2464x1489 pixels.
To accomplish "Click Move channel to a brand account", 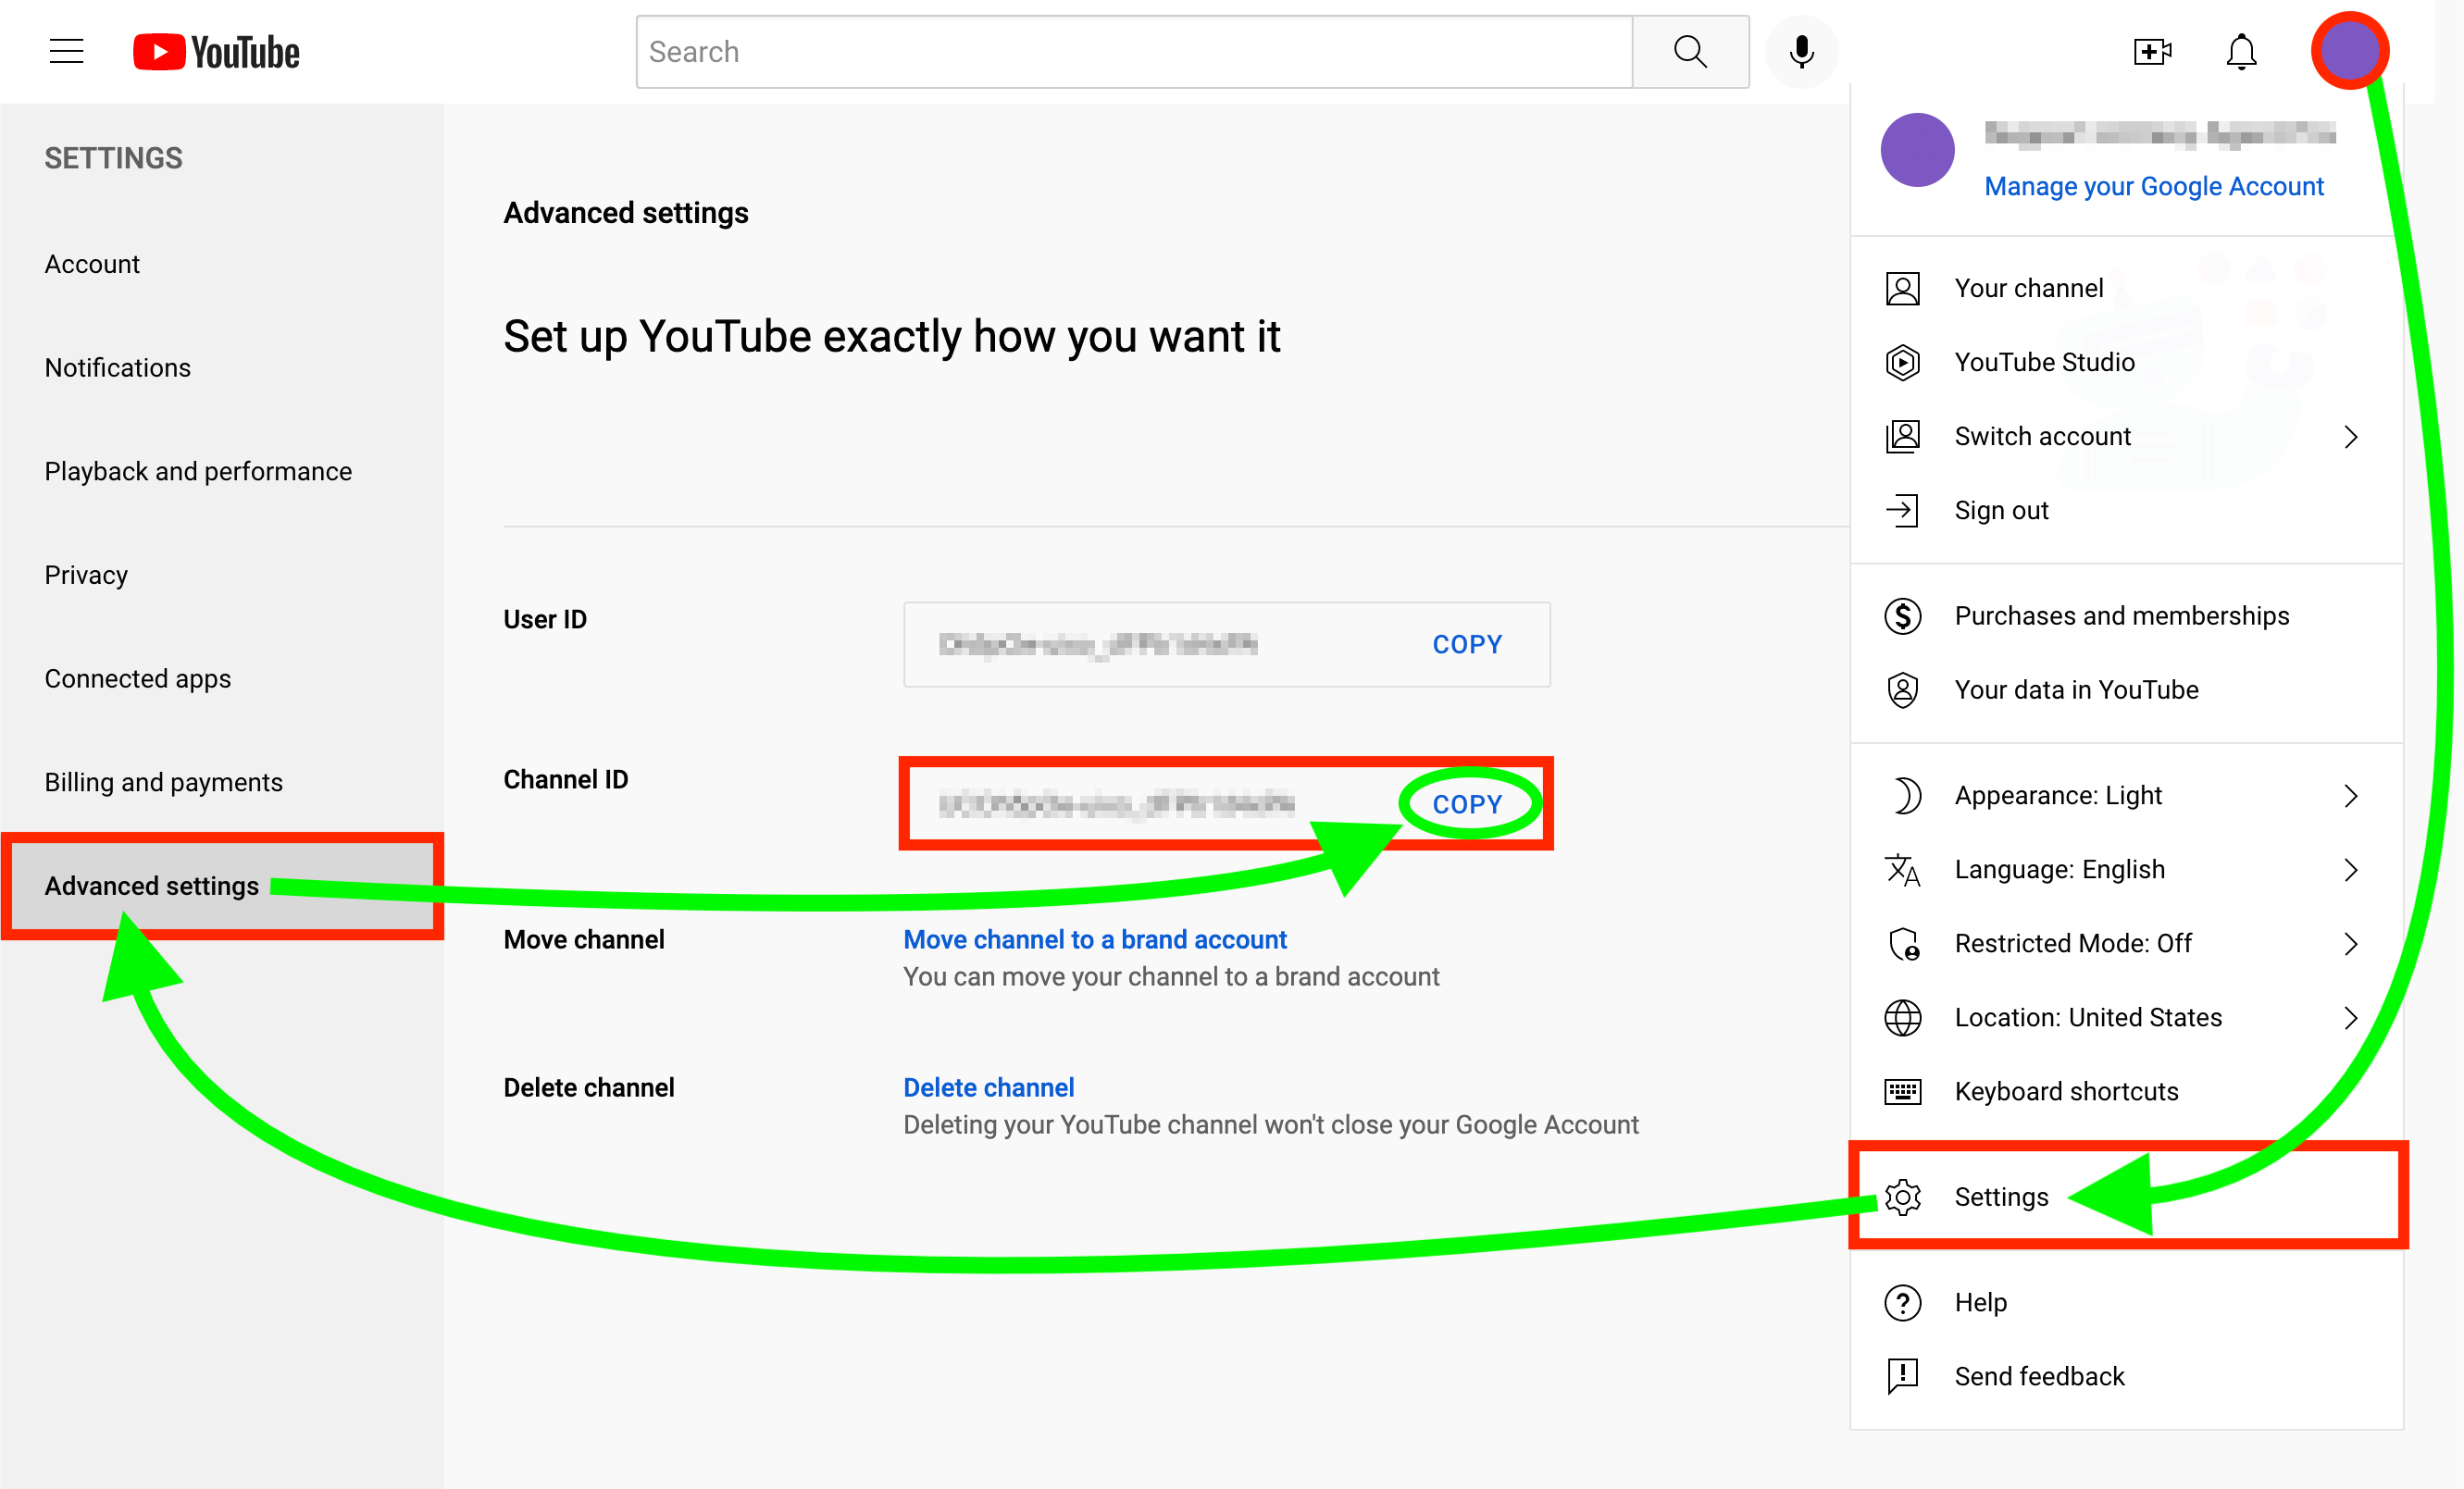I will pyautogui.click(x=1094, y=940).
